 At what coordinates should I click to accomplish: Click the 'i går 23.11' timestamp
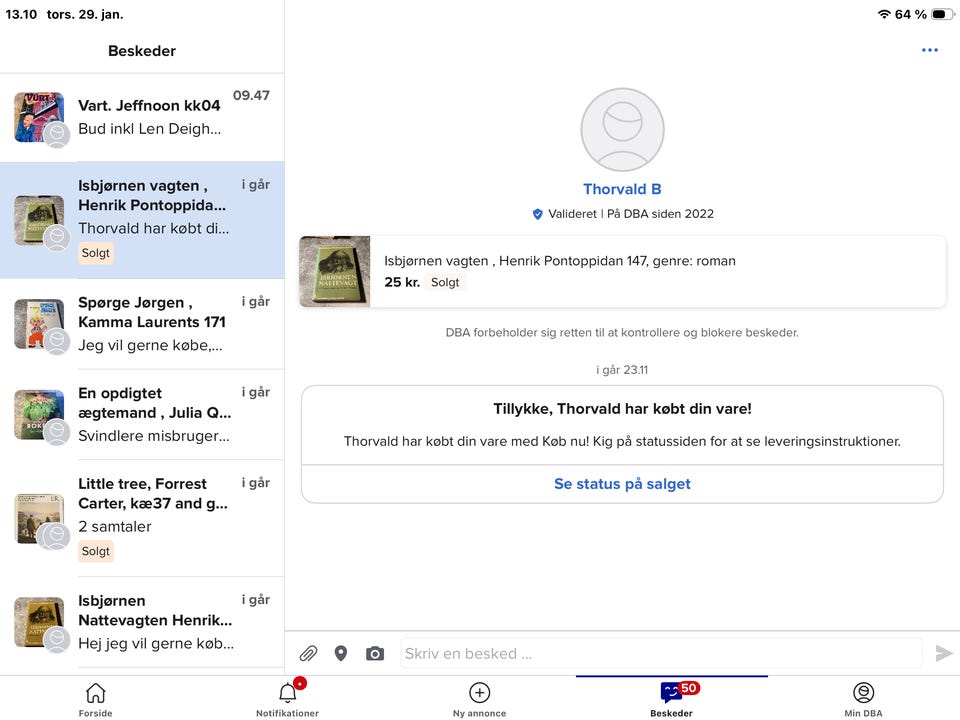(622, 370)
